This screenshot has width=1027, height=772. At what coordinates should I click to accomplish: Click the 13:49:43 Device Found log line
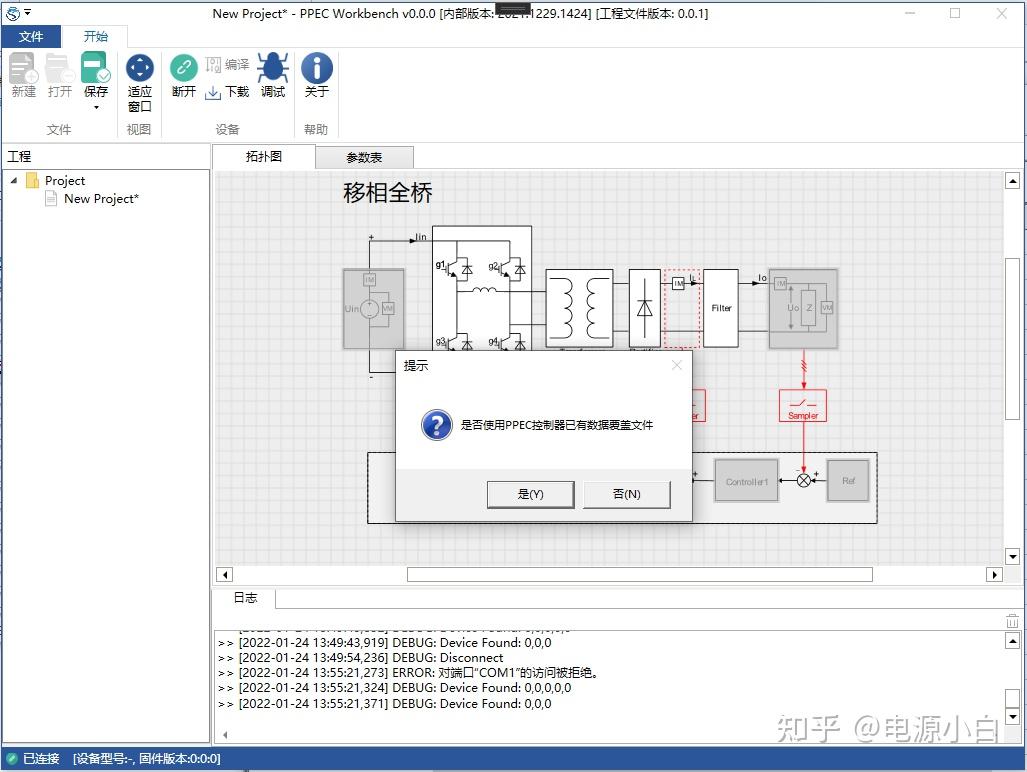[x=384, y=642]
